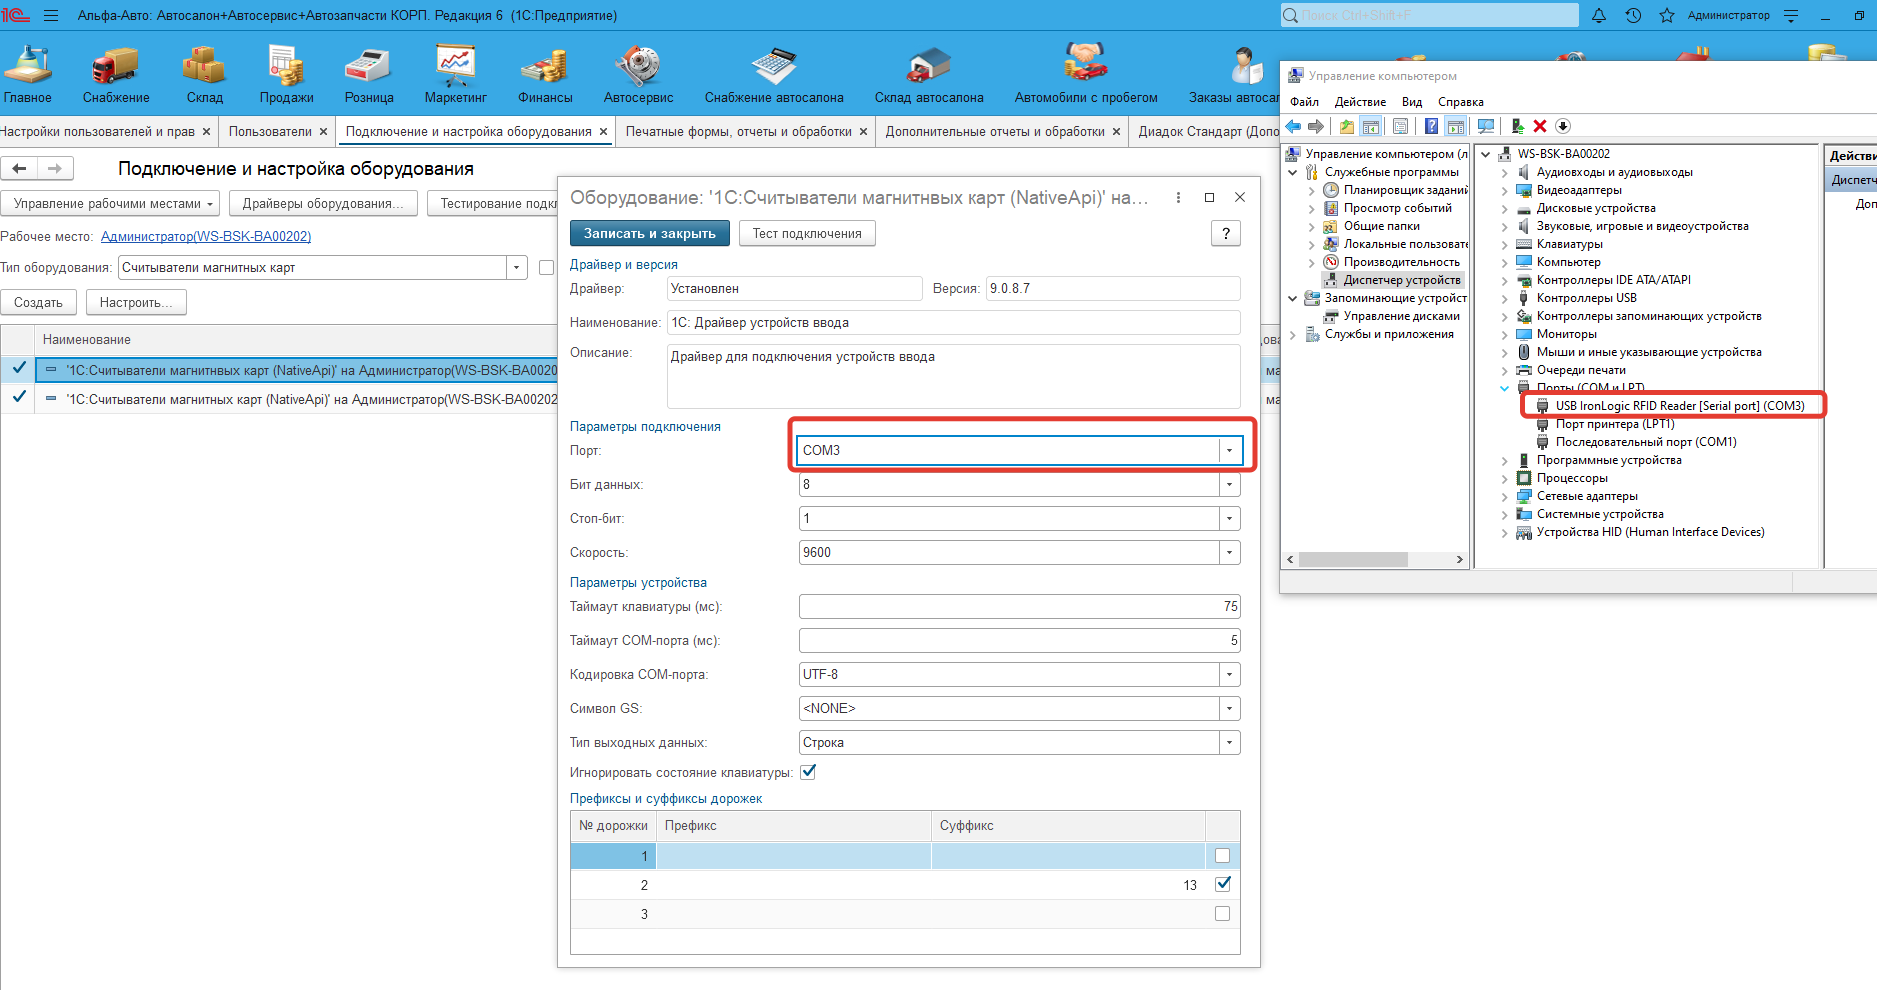The height and width of the screenshot is (990, 1877).
Task: Open favorites star icon in 1C title bar
Action: (x=1667, y=16)
